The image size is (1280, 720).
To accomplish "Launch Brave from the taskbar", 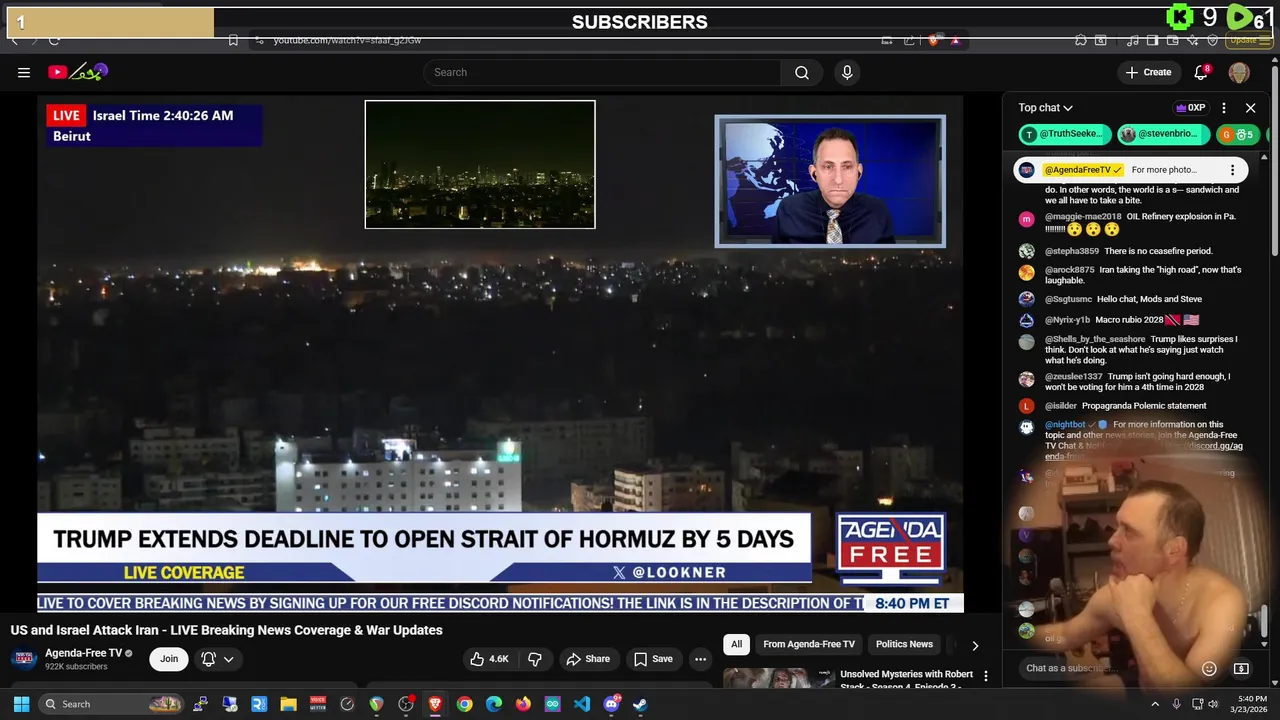I will [x=435, y=704].
